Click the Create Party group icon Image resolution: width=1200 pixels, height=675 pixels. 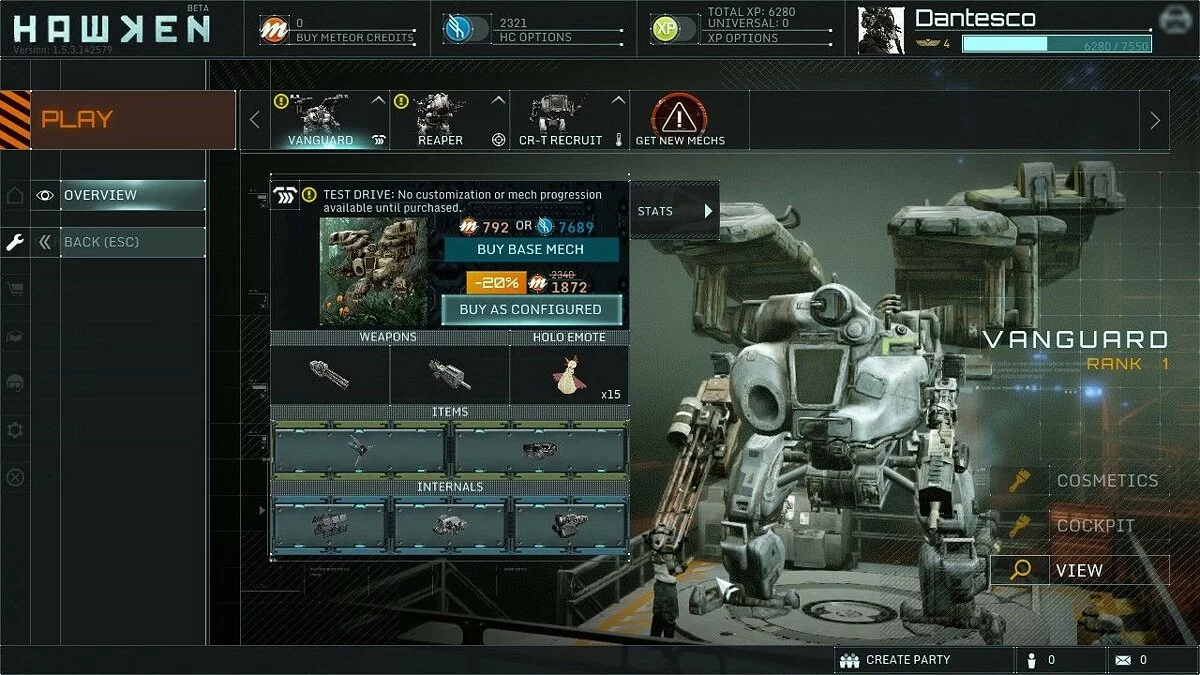(x=850, y=660)
